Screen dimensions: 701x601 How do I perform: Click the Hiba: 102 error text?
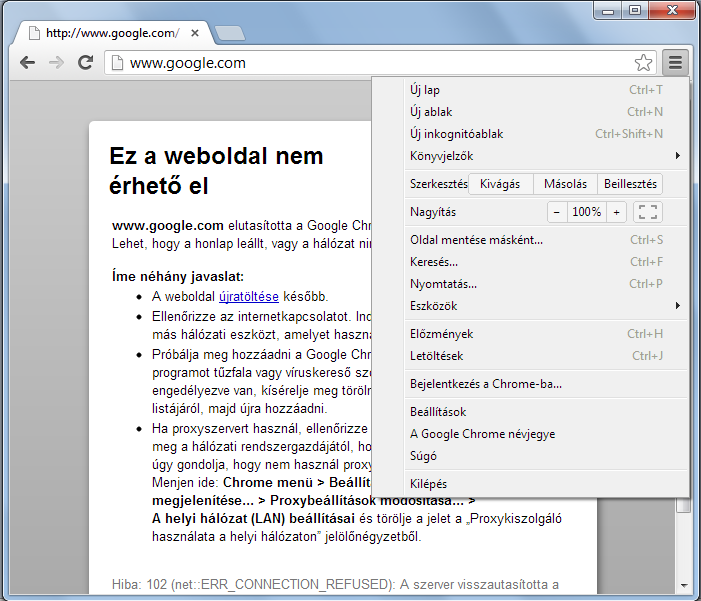point(335,584)
